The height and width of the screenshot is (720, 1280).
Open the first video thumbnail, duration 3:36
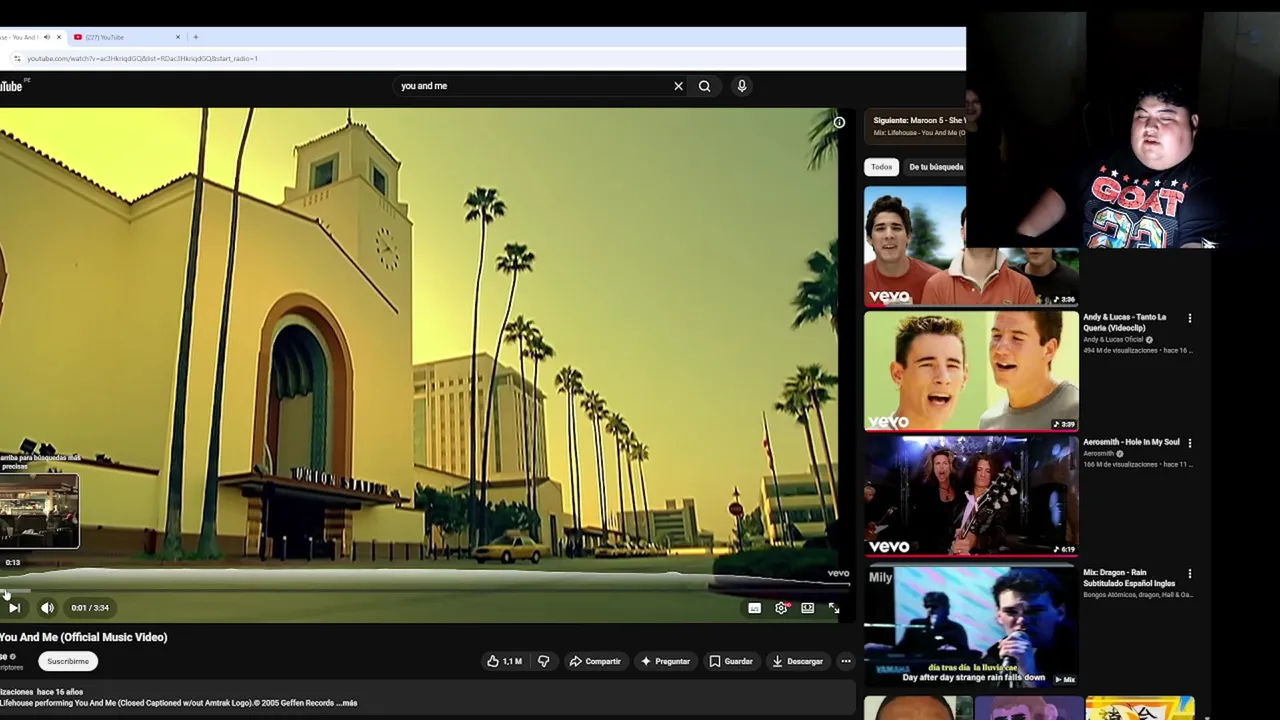point(971,246)
